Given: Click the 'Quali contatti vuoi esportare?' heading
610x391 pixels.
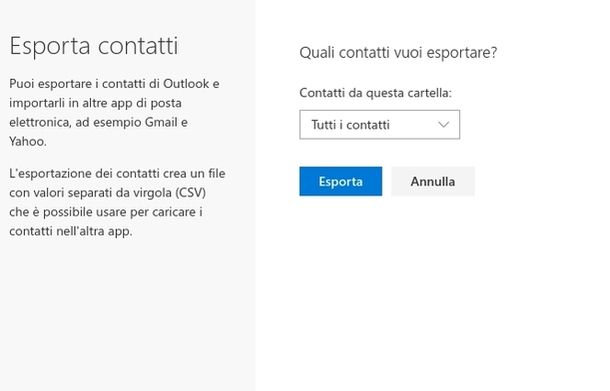Looking at the screenshot, I should 398,52.
